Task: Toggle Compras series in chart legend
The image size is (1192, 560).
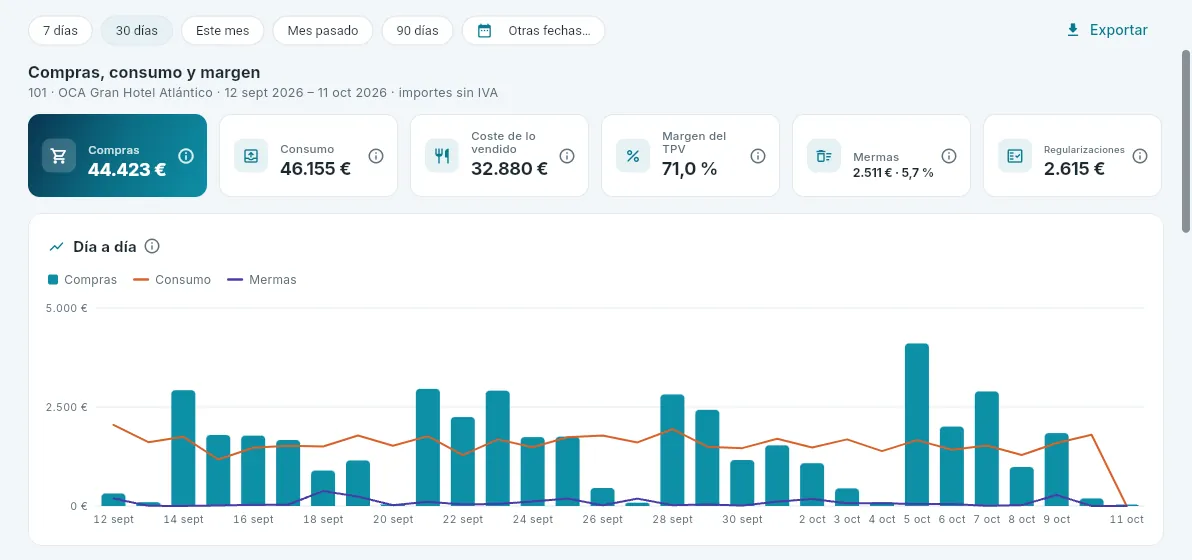Action: click(83, 280)
